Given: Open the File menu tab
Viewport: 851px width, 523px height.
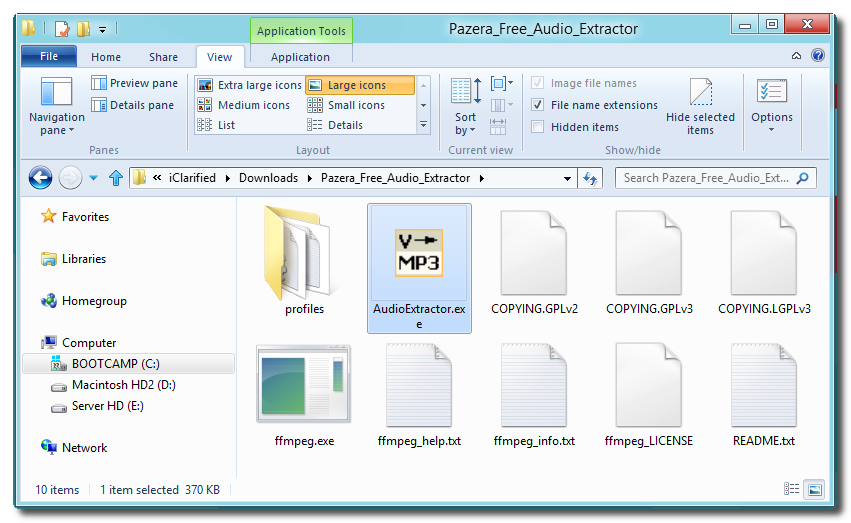Looking at the screenshot, I should [x=49, y=56].
